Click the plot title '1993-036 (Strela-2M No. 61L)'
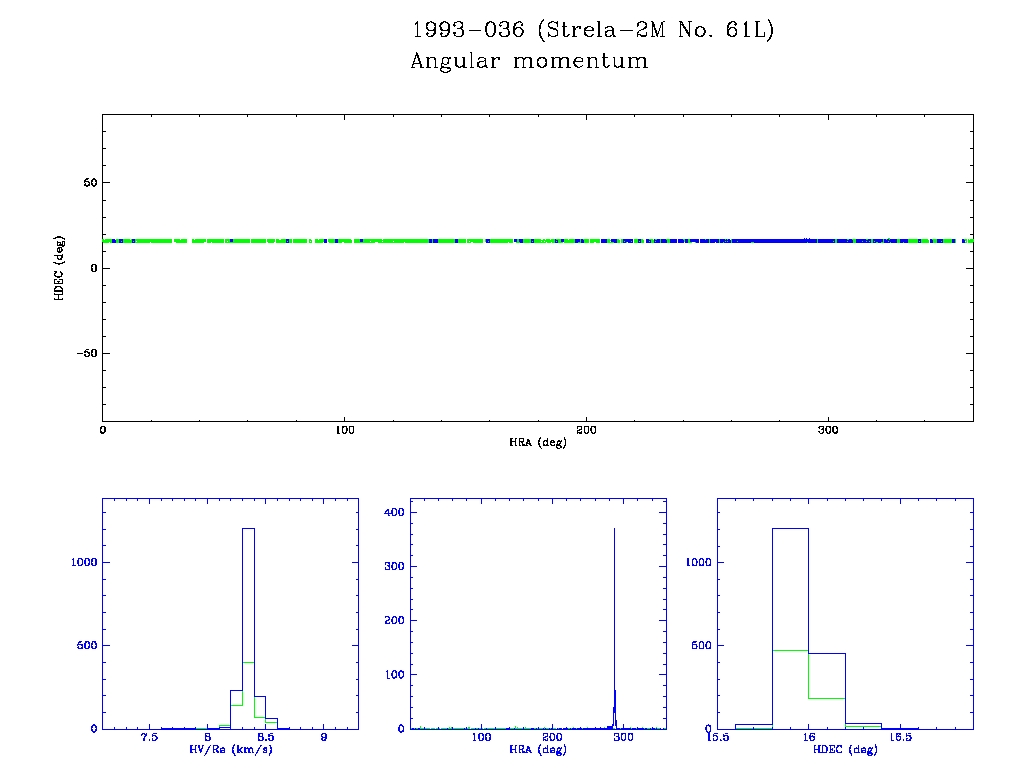The height and width of the screenshot is (768, 1024). (x=593, y=30)
